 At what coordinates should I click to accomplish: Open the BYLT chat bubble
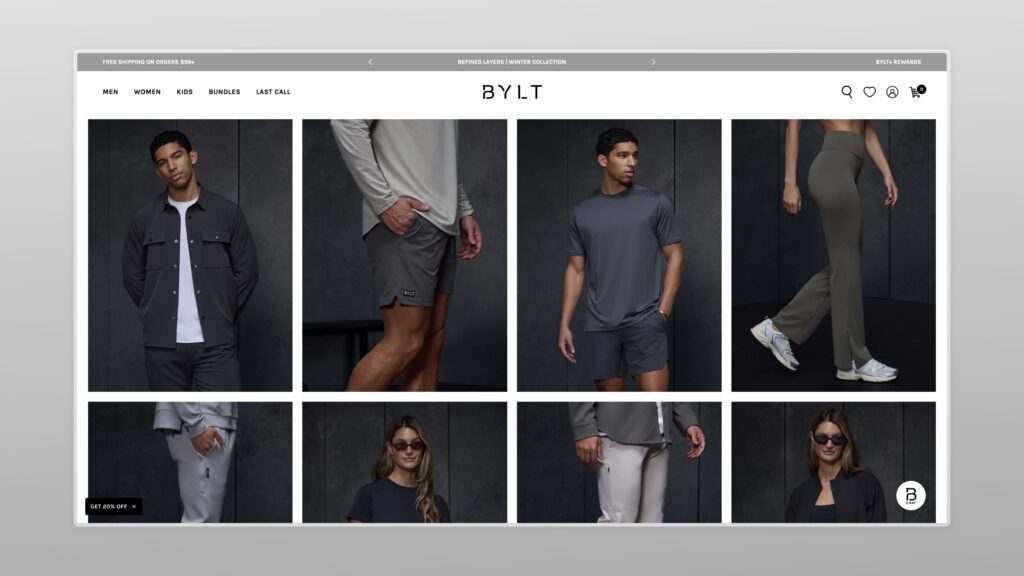pos(910,496)
